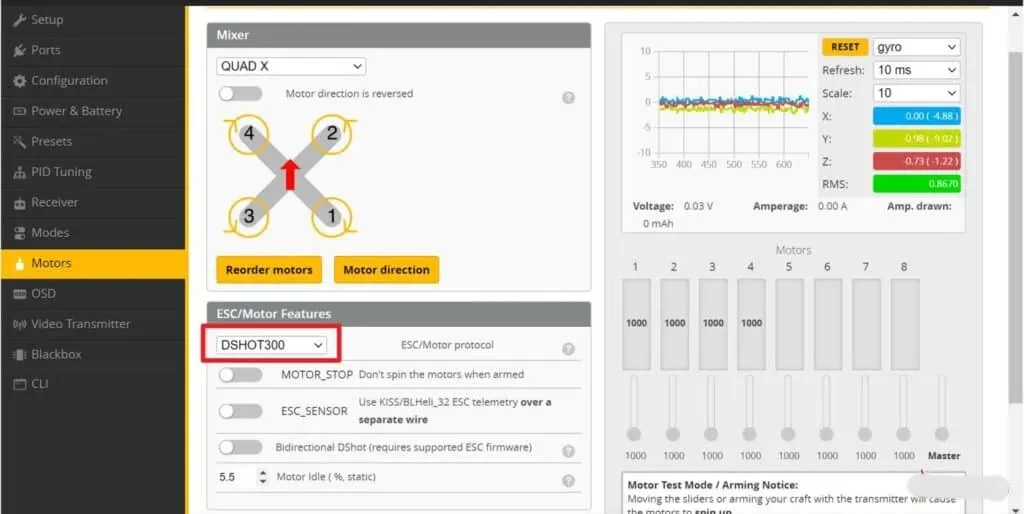This screenshot has height=514, width=1024.
Task: Open the gyro sensor dropdown
Action: pyautogui.click(x=916, y=47)
